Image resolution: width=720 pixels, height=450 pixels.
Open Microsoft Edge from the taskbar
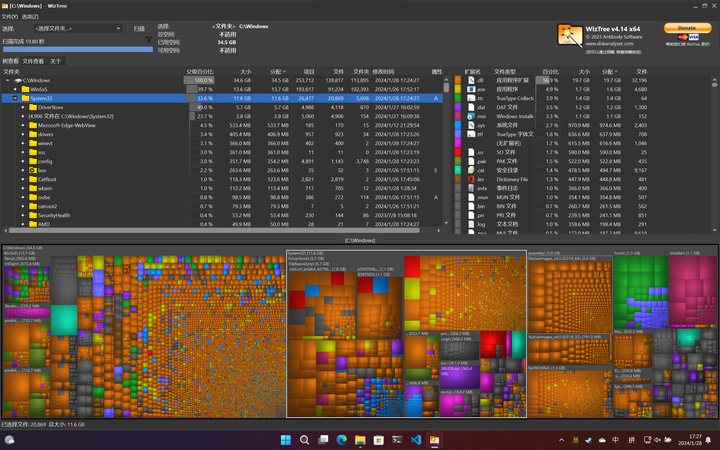[341, 440]
